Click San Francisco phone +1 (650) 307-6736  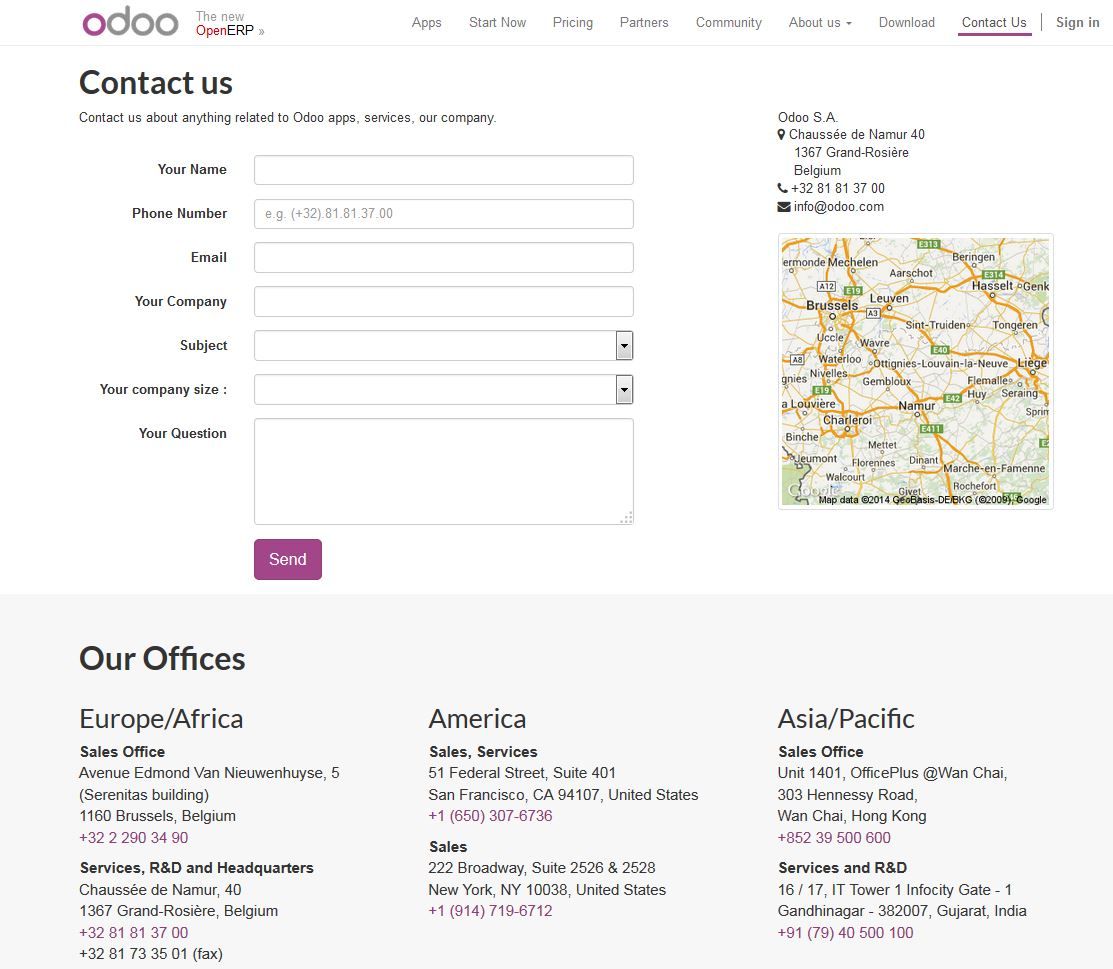pos(490,816)
